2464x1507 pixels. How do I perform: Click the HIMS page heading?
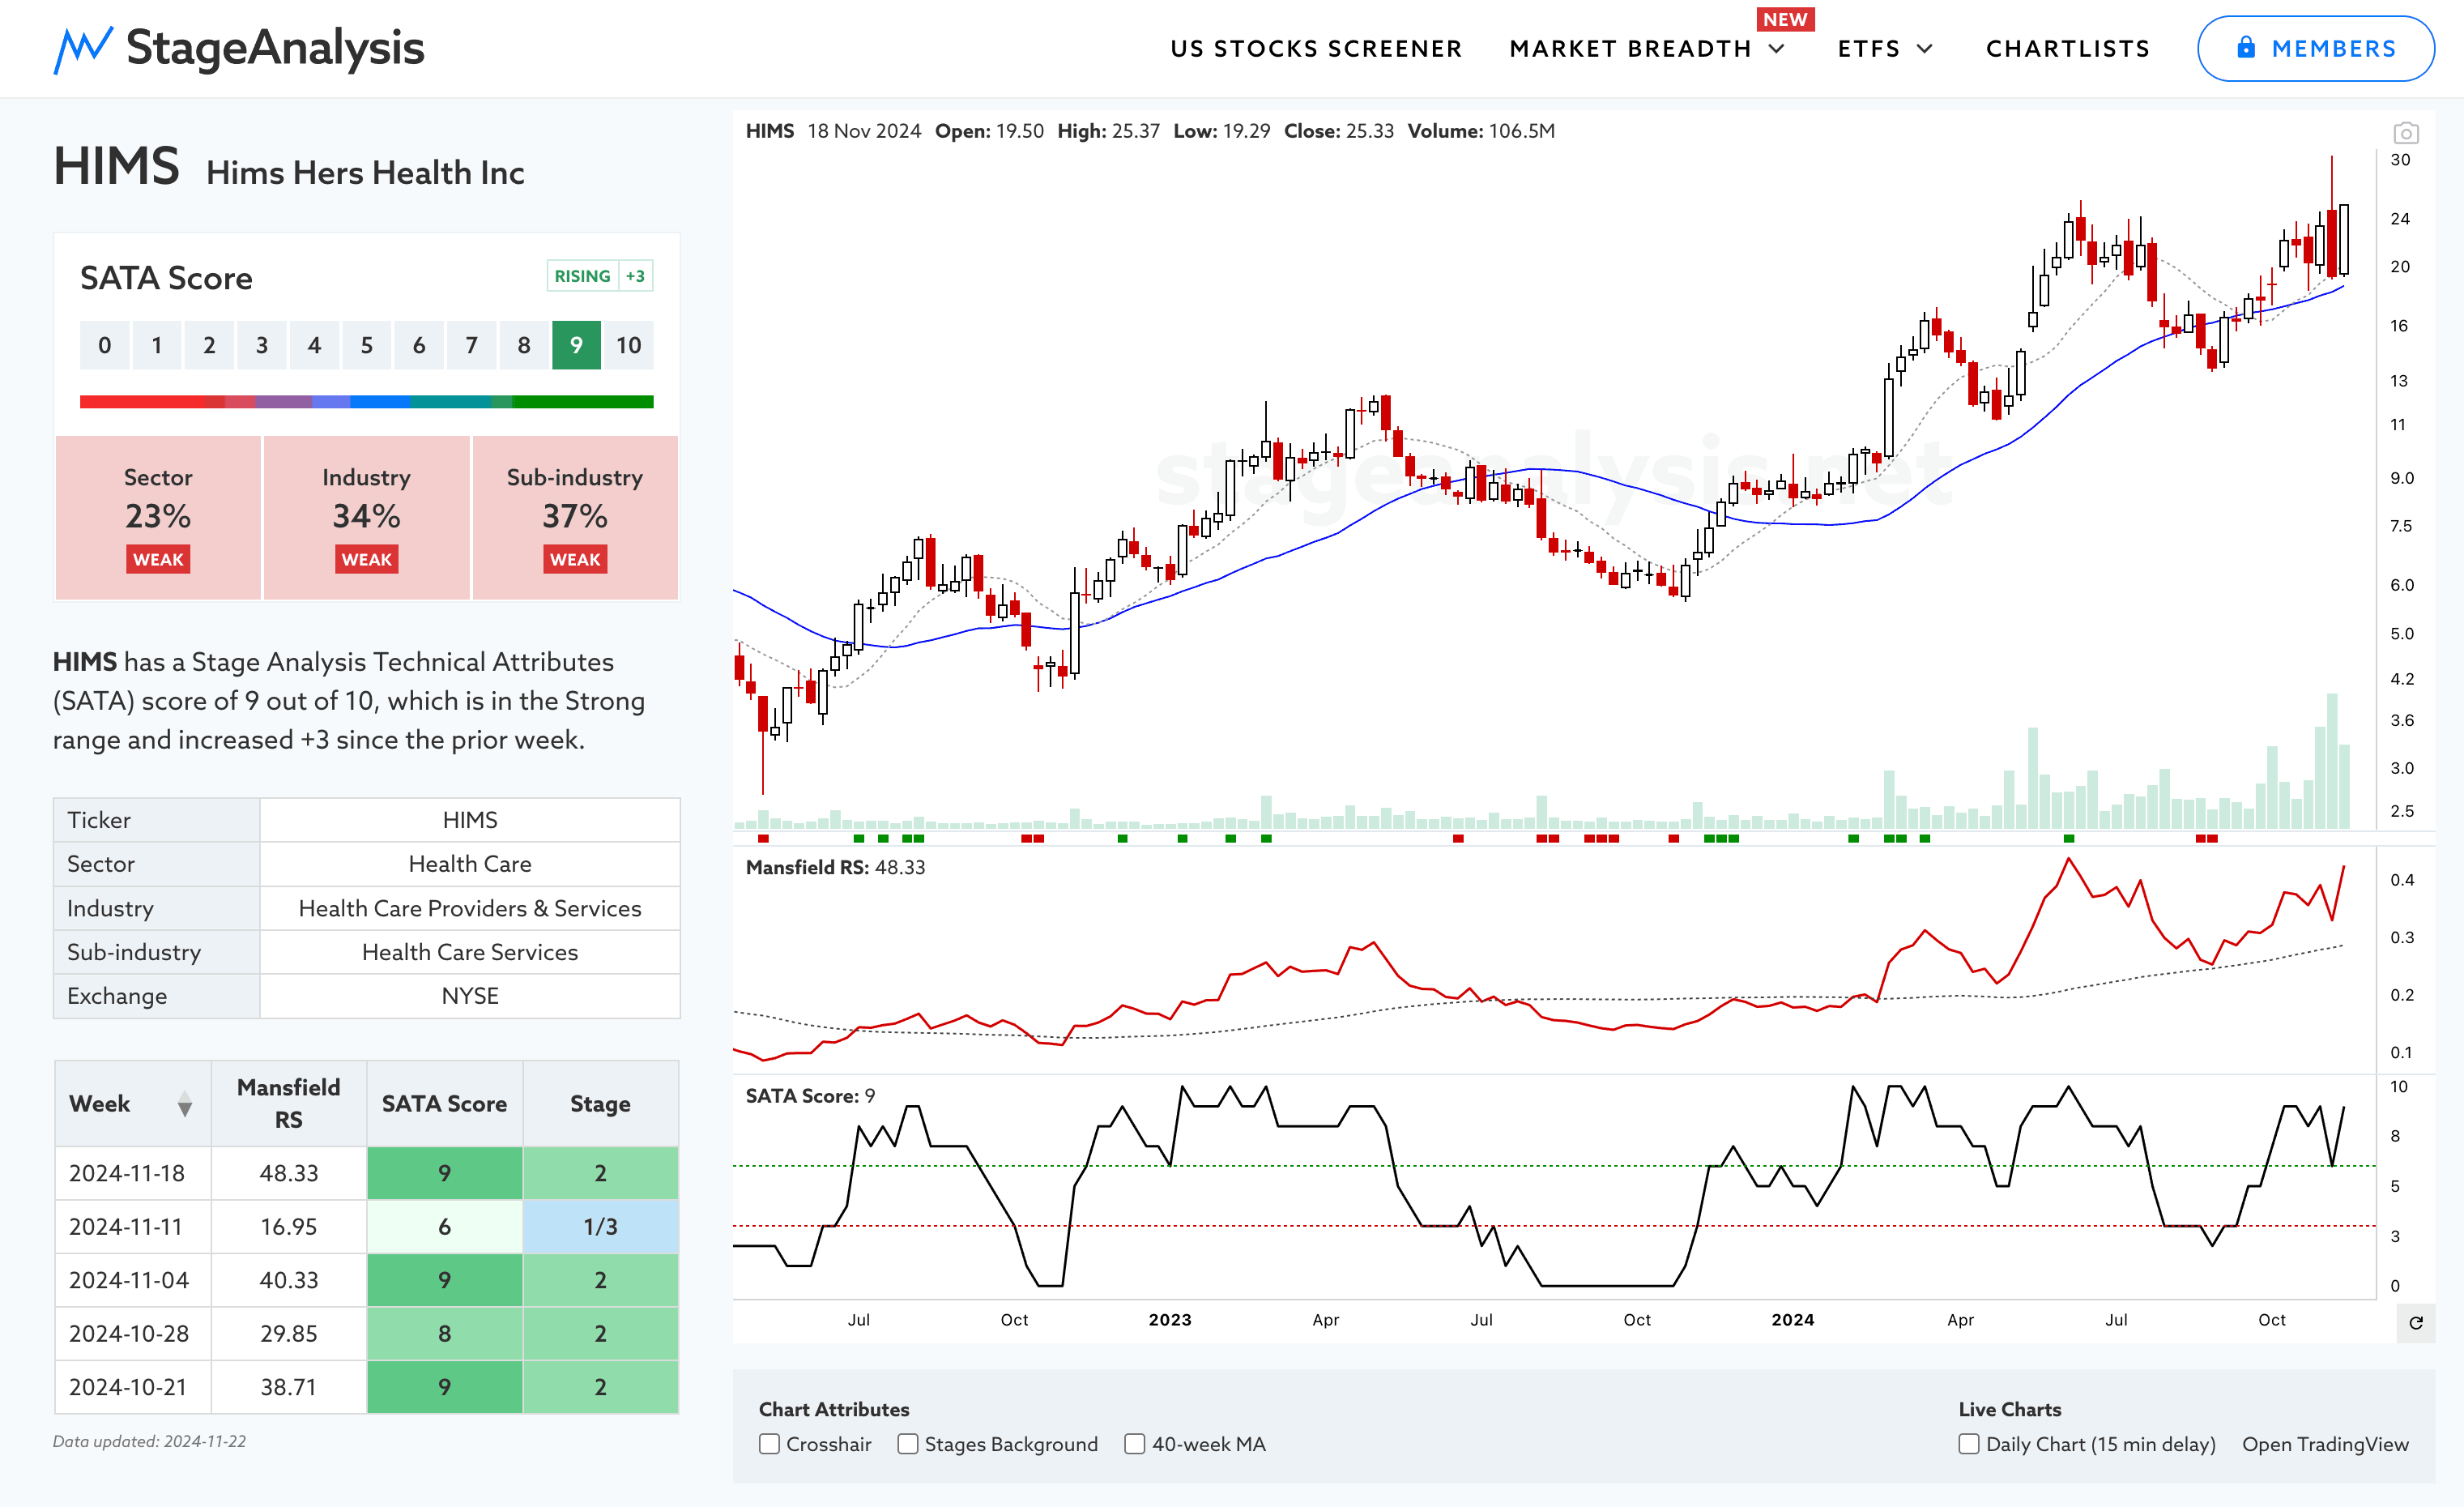(116, 166)
